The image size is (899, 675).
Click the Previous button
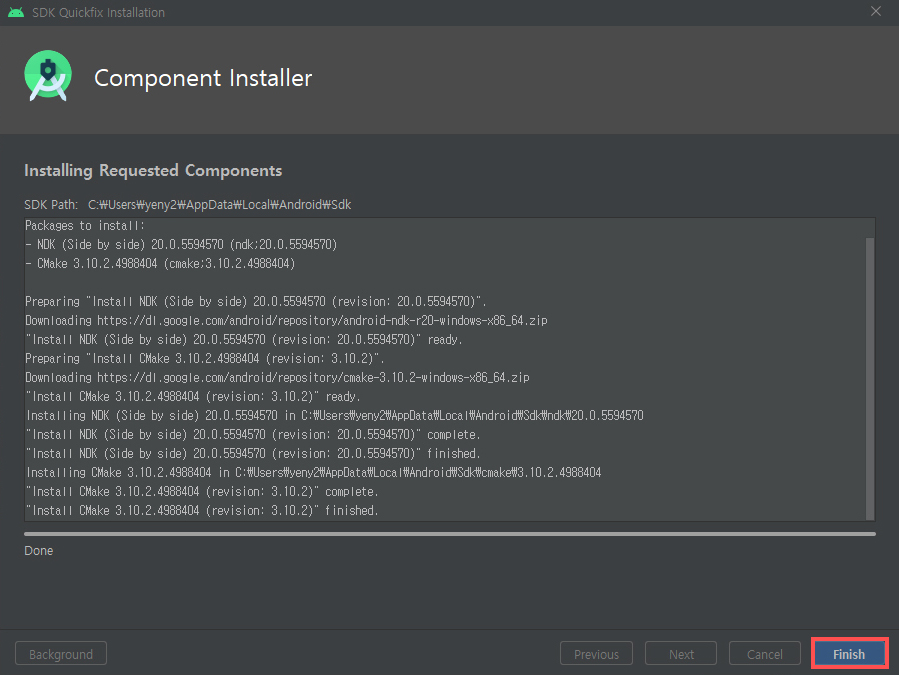tap(596, 654)
